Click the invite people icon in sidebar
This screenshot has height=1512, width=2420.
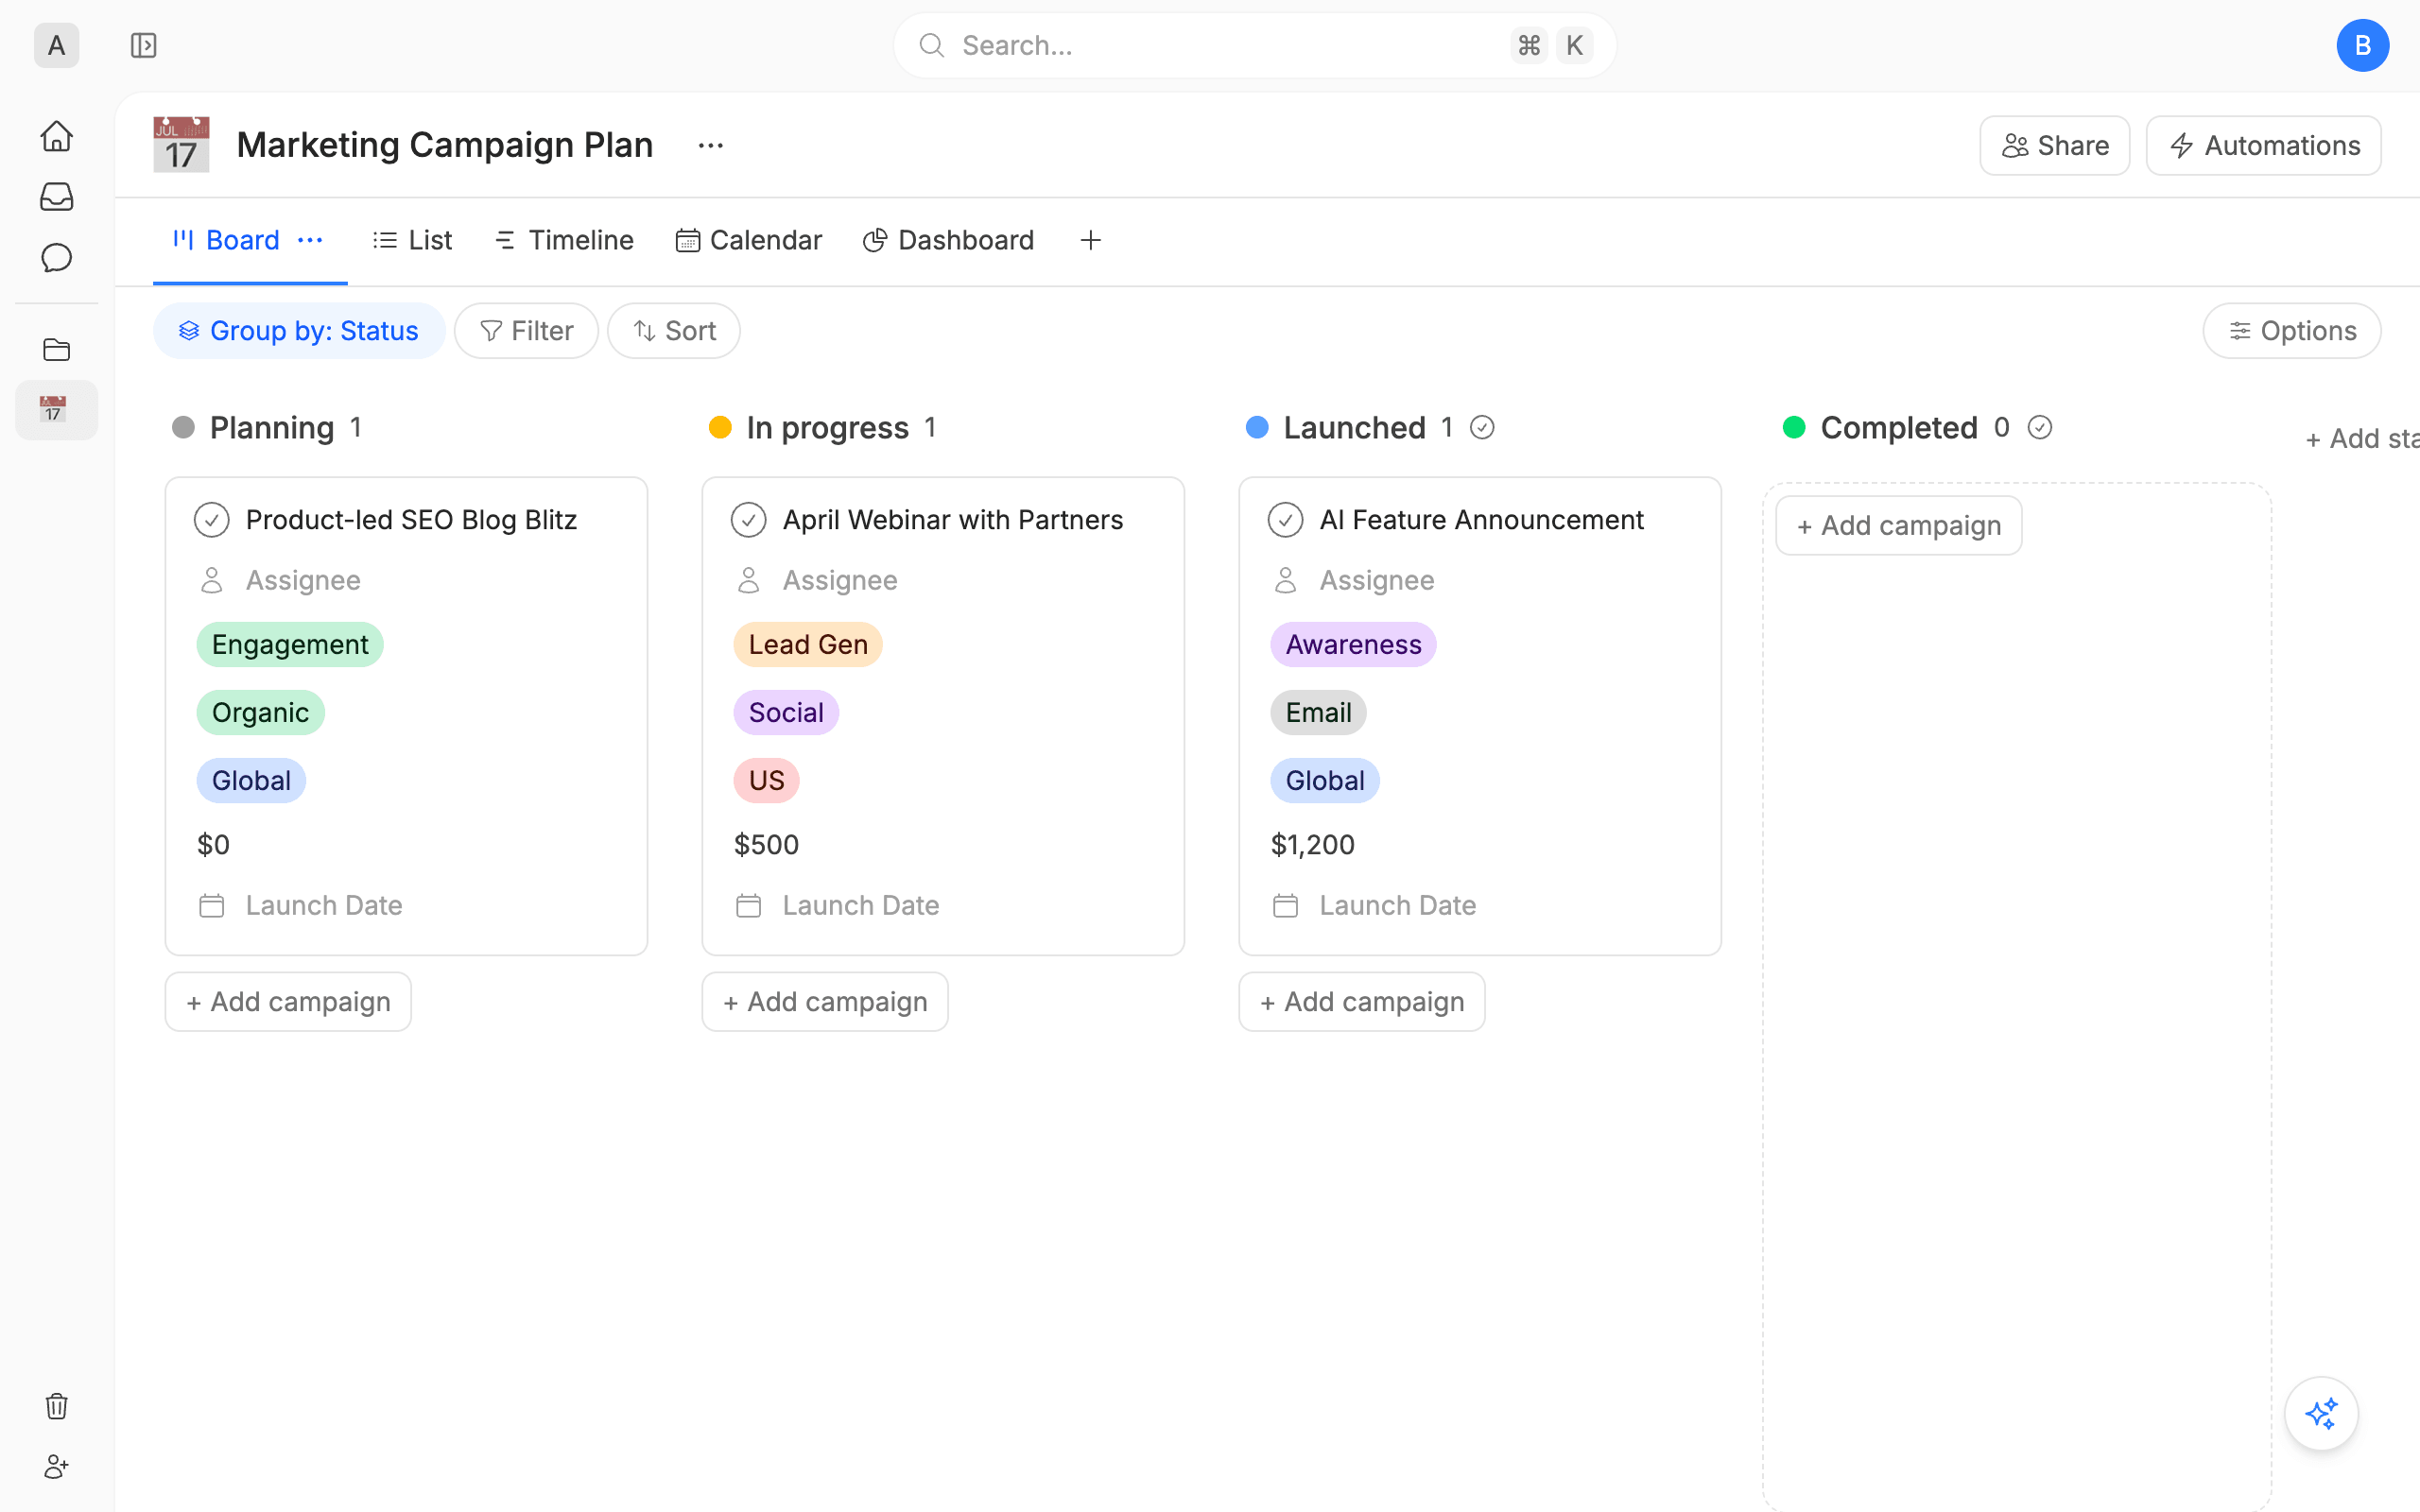pos(57,1467)
